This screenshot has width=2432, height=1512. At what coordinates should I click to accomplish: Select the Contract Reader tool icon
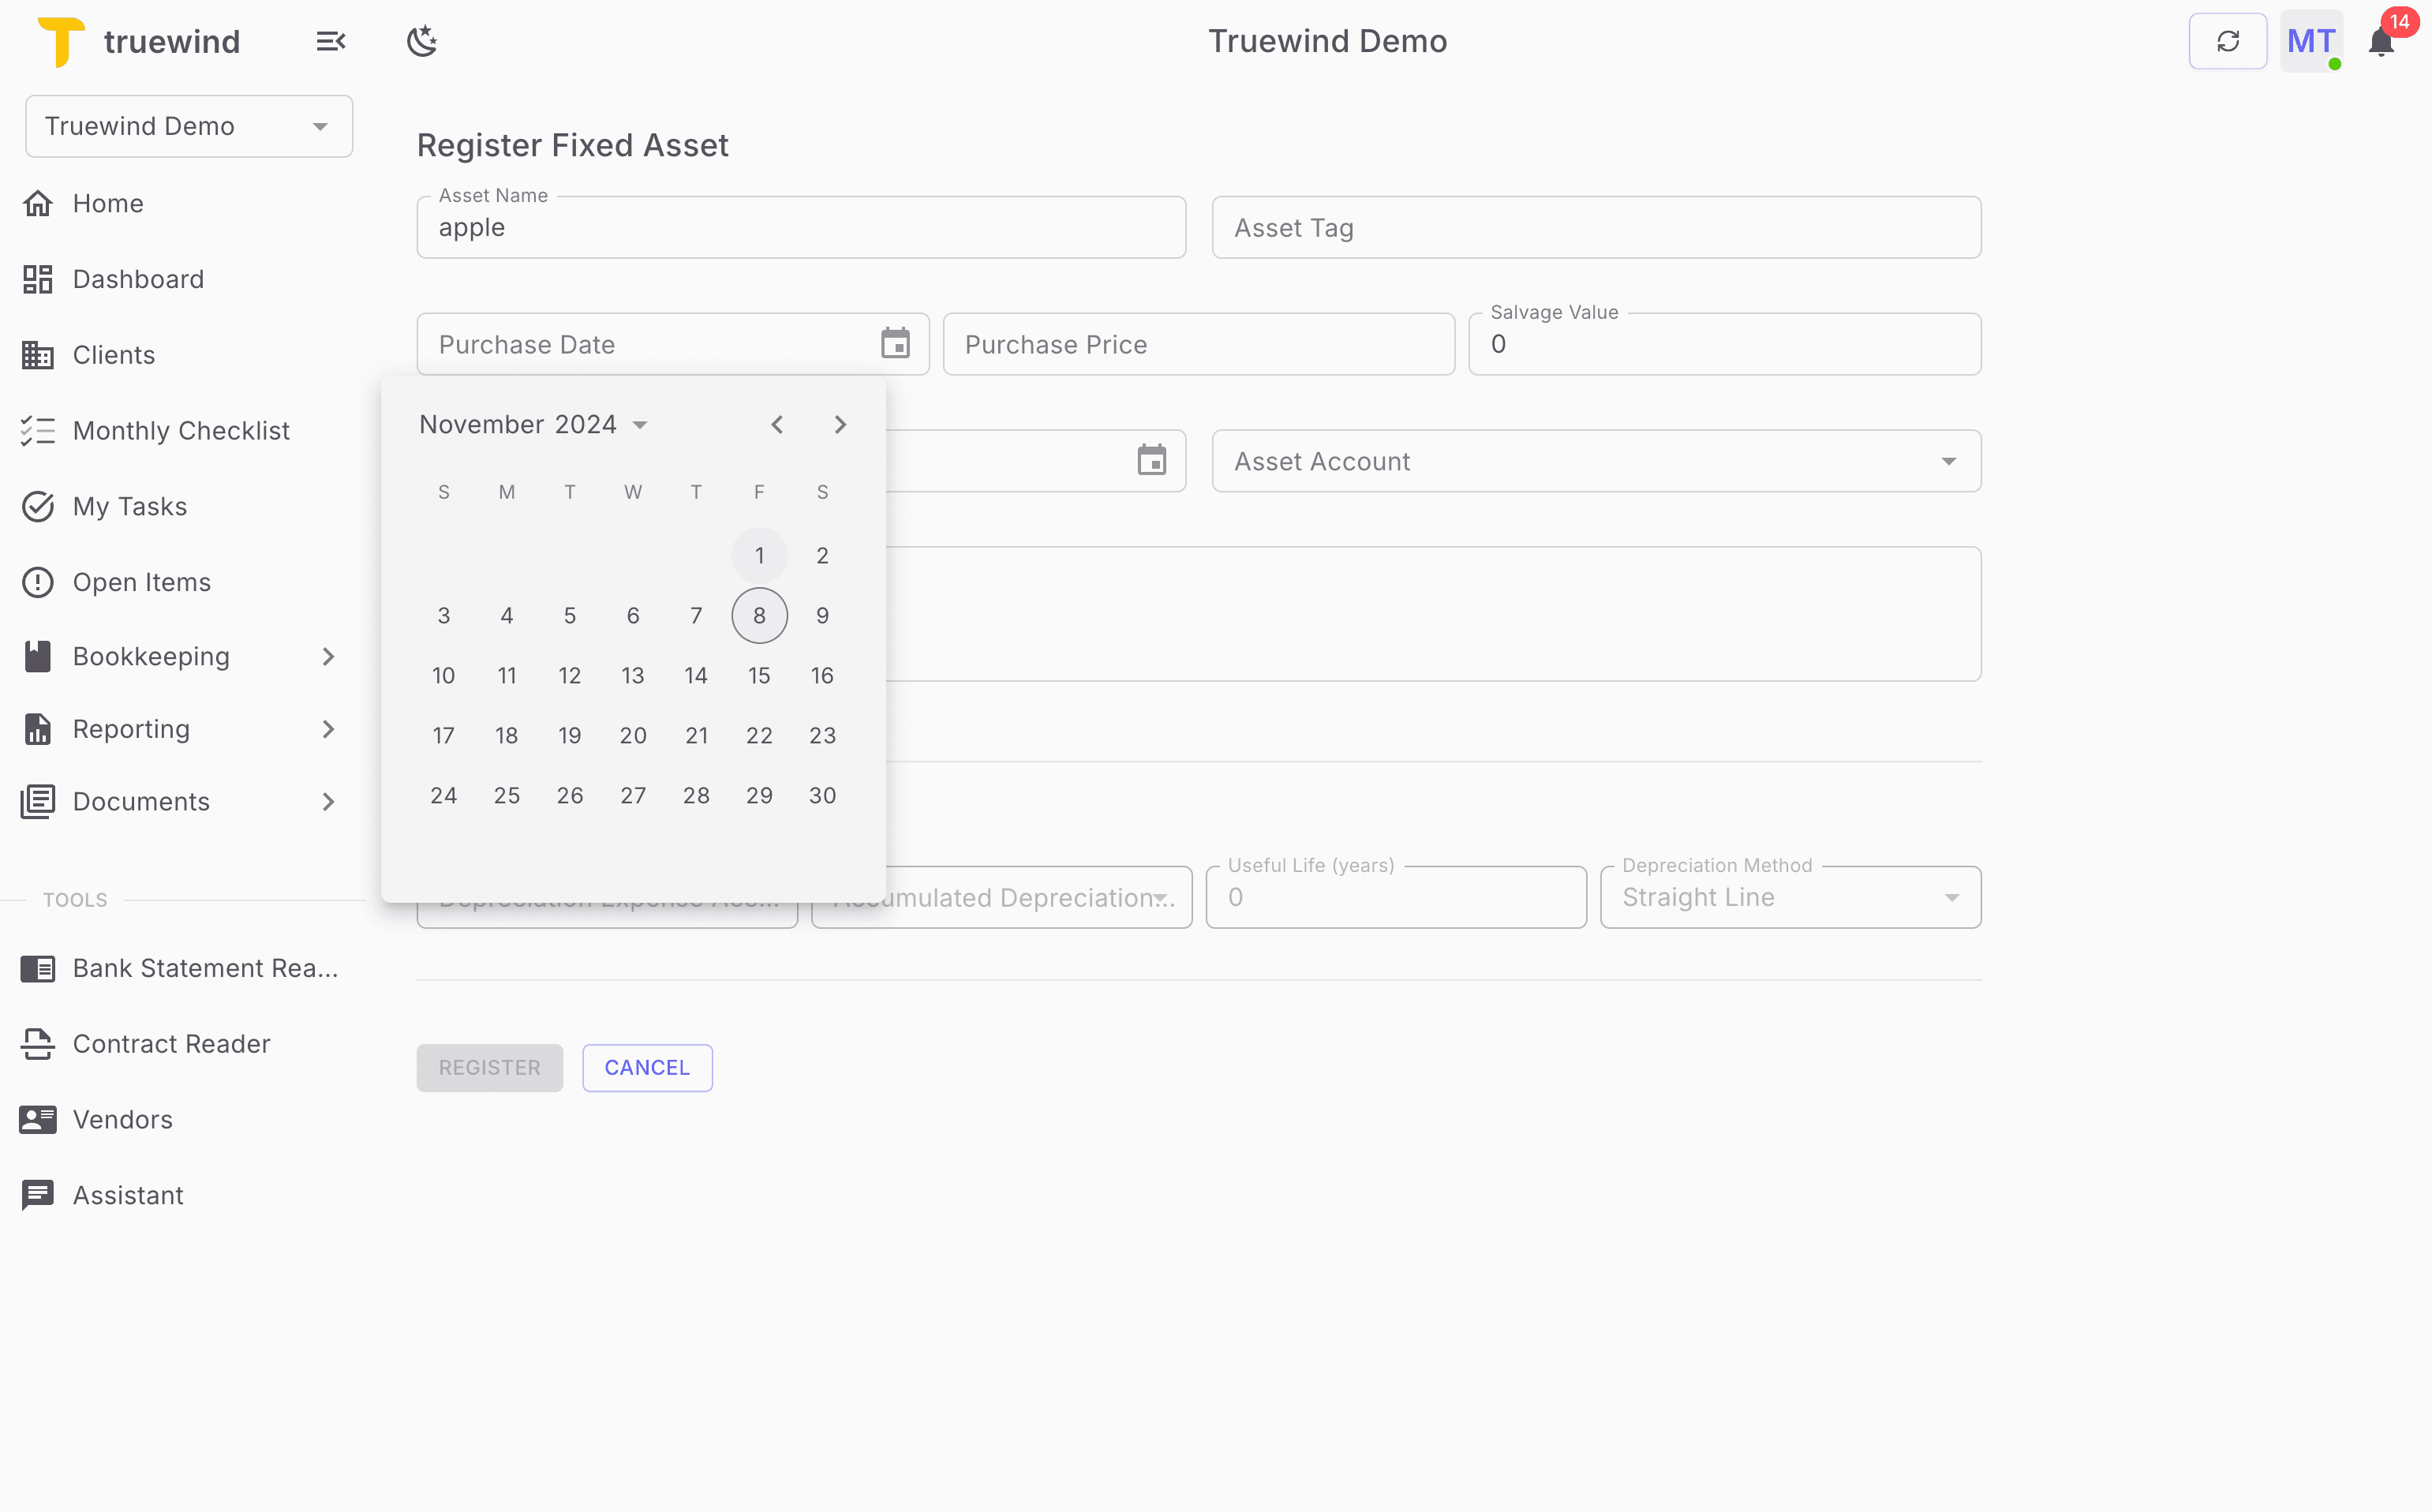38,1044
